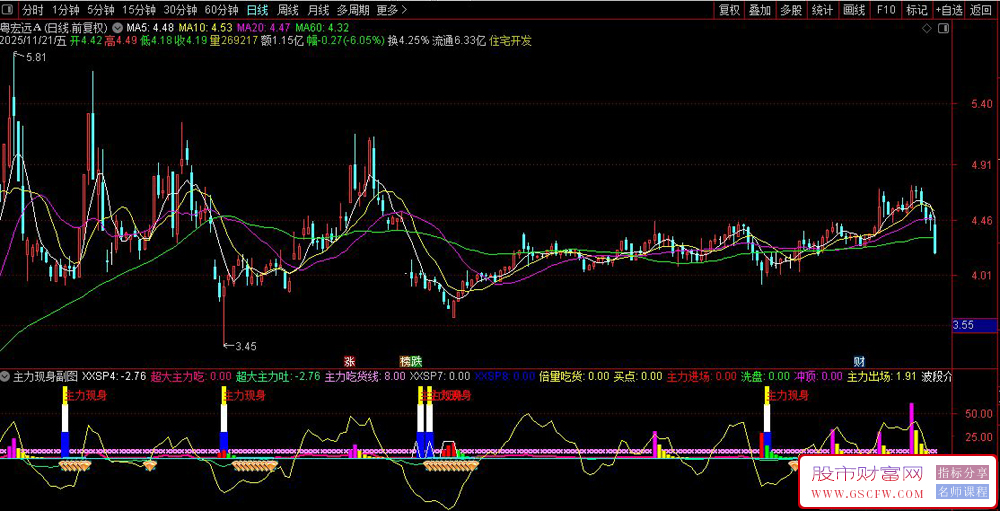
Task: Click the 返回 back button
Action: [x=981, y=10]
